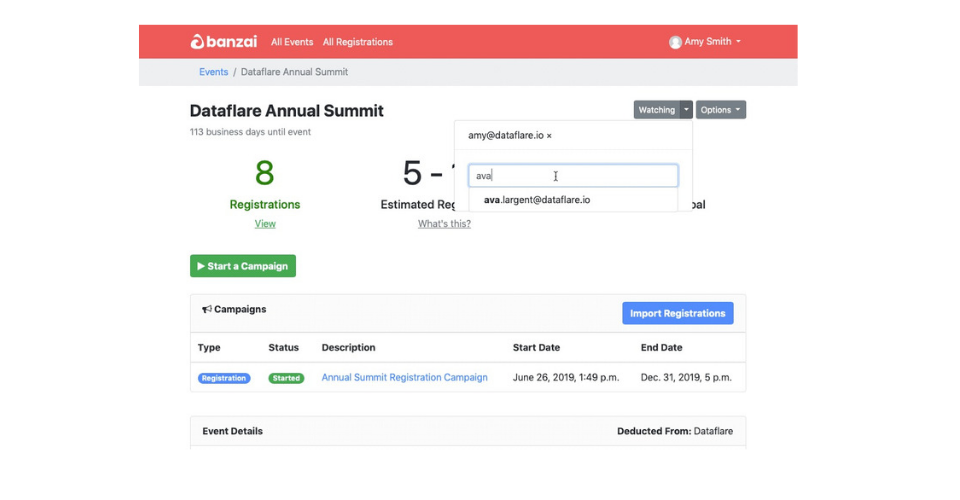
Task: Click the green Started status badge
Action: tap(286, 378)
